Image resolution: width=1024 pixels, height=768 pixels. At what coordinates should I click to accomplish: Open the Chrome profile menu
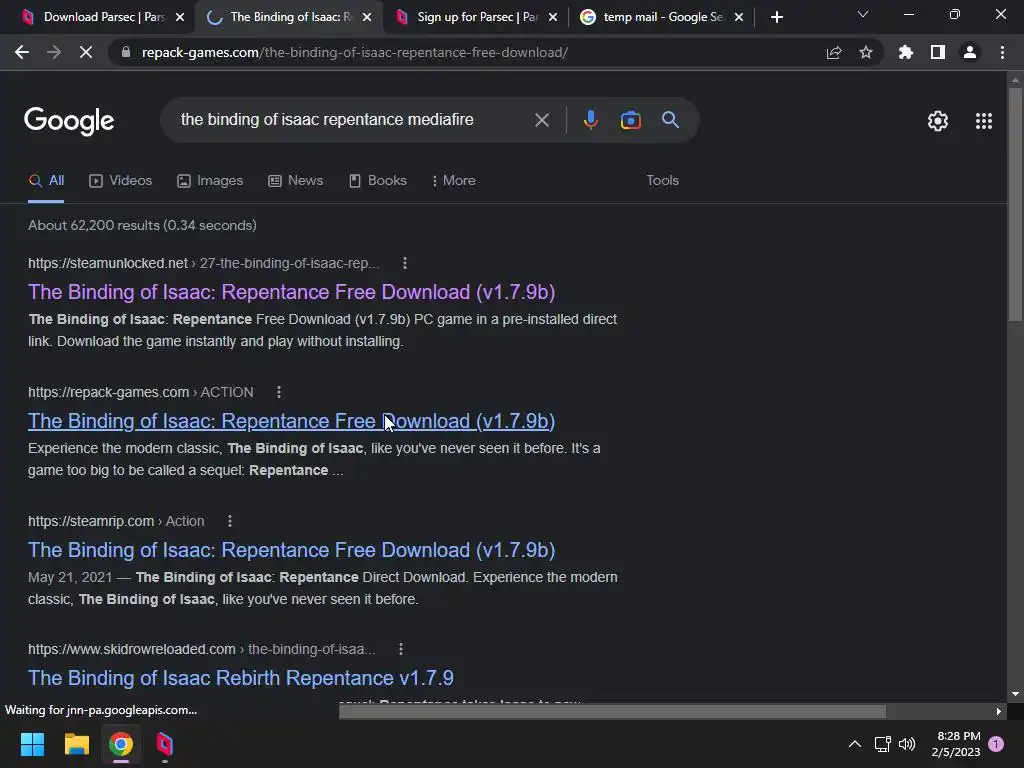coord(970,52)
